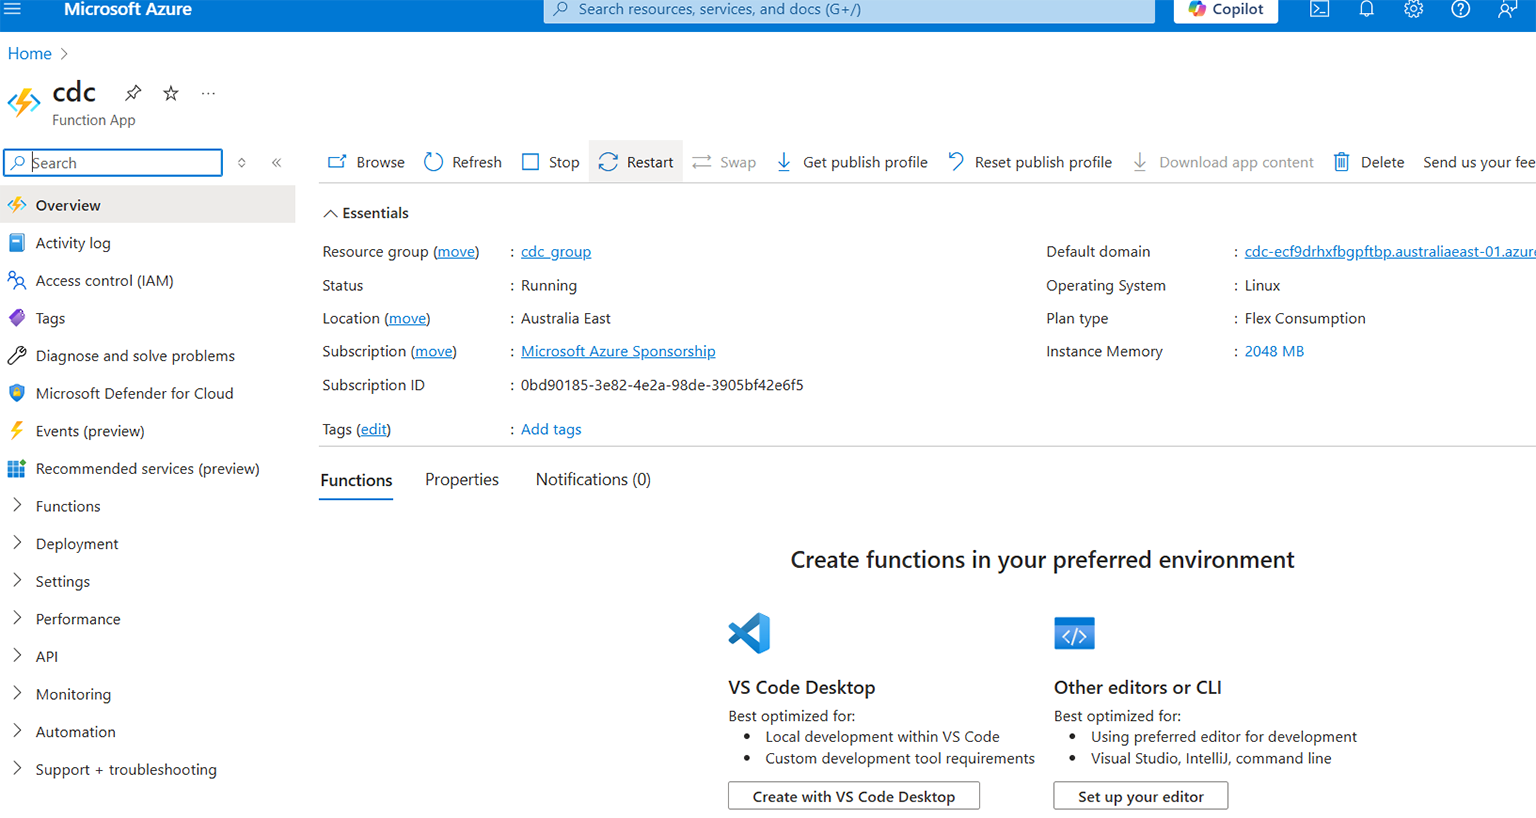Toggle expand/collapse all menu groups

click(242, 163)
